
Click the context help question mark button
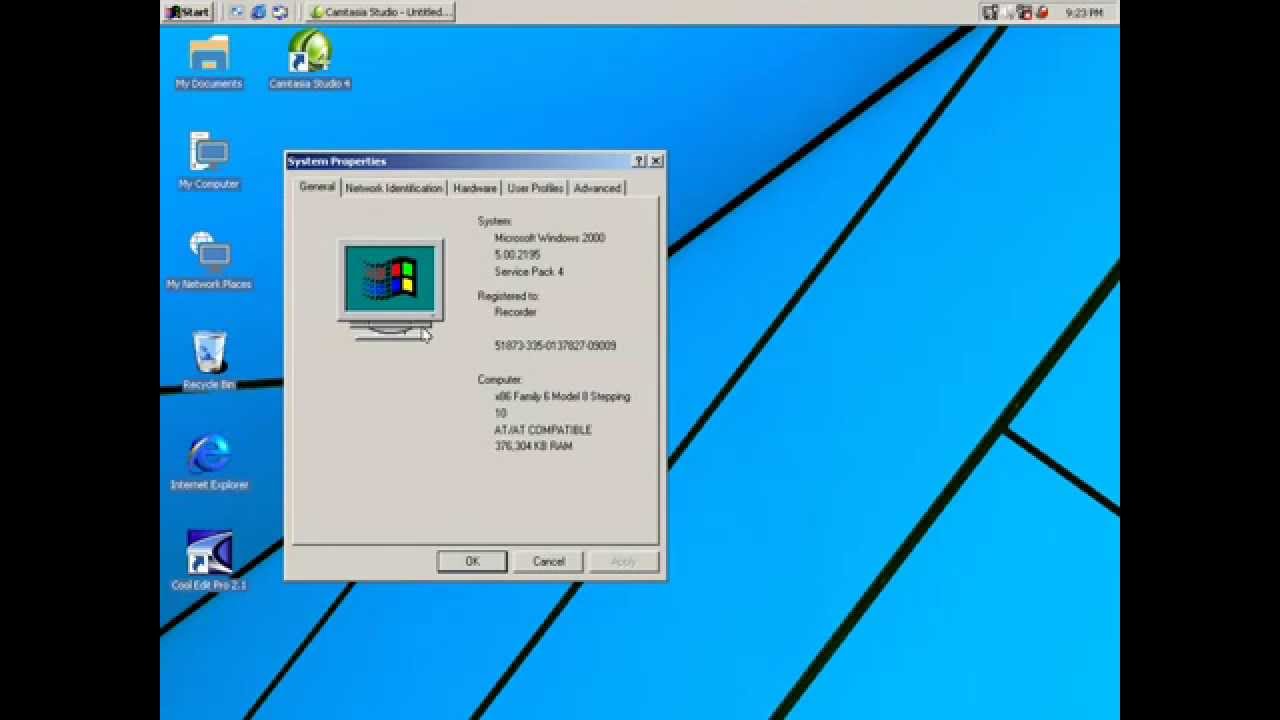(x=639, y=161)
